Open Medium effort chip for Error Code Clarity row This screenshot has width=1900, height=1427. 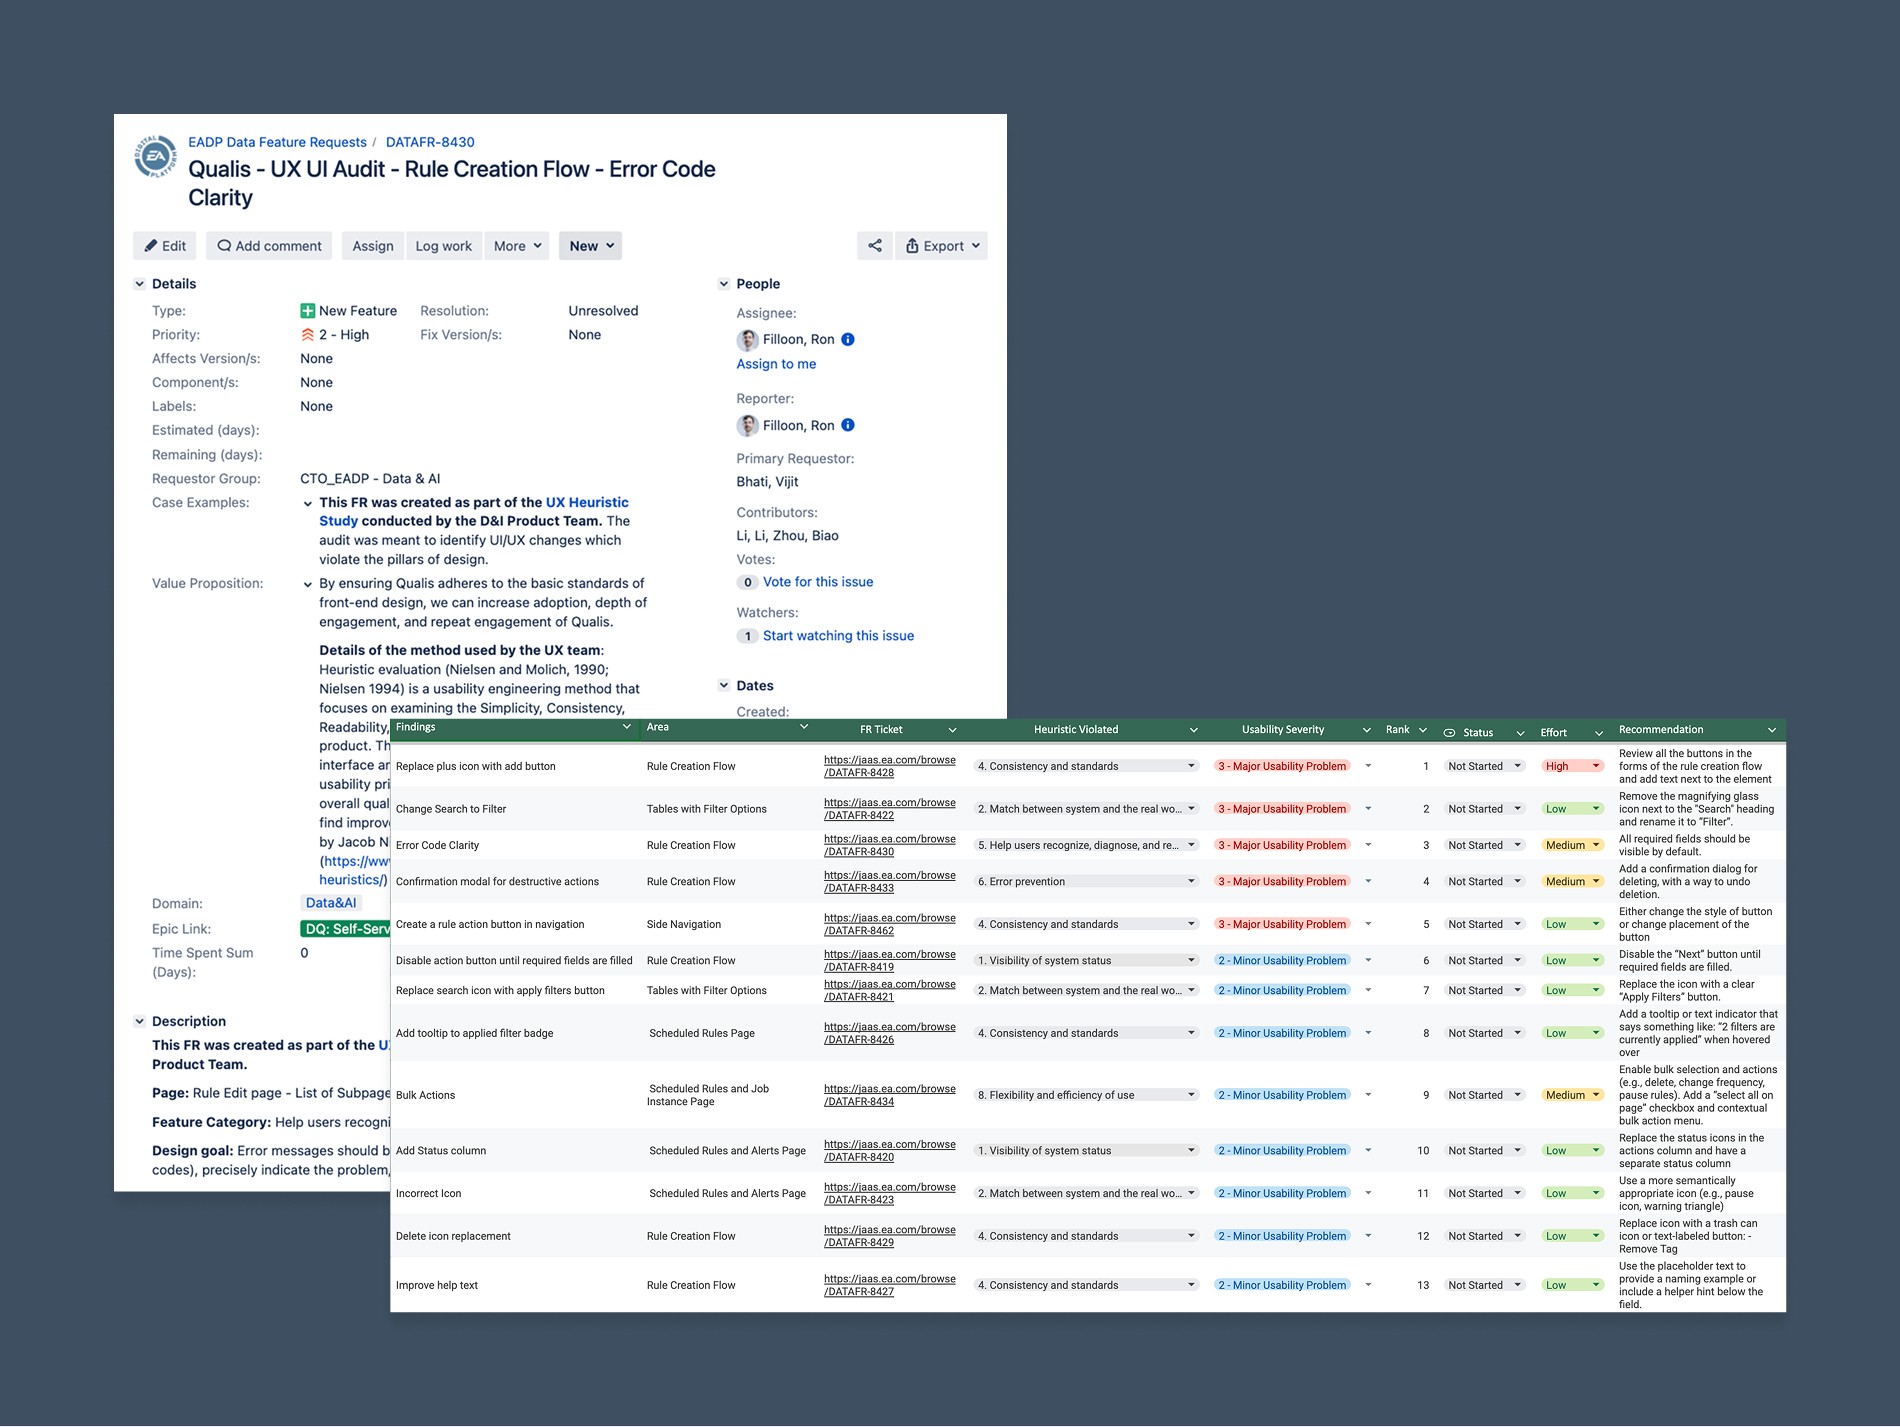point(1572,846)
